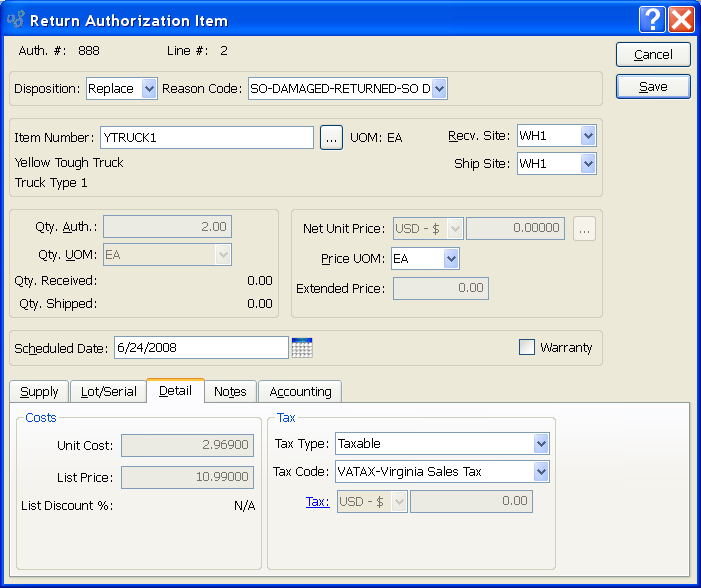701x588 pixels.
Task: Close the Return Authorization Item window
Action: point(681,19)
